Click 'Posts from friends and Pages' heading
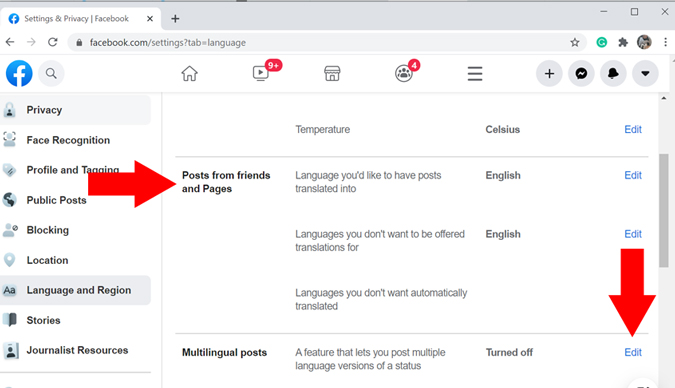The width and height of the screenshot is (675, 388). click(226, 182)
